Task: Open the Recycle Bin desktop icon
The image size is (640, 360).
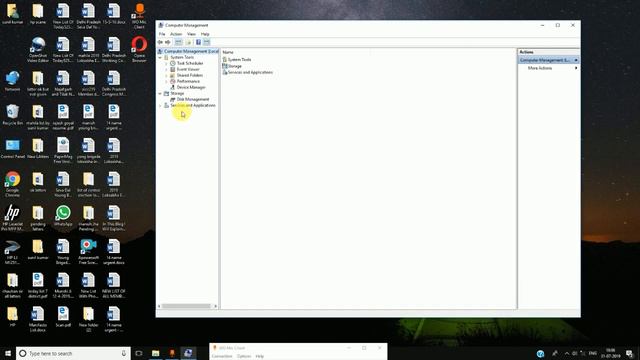Action: click(x=13, y=115)
